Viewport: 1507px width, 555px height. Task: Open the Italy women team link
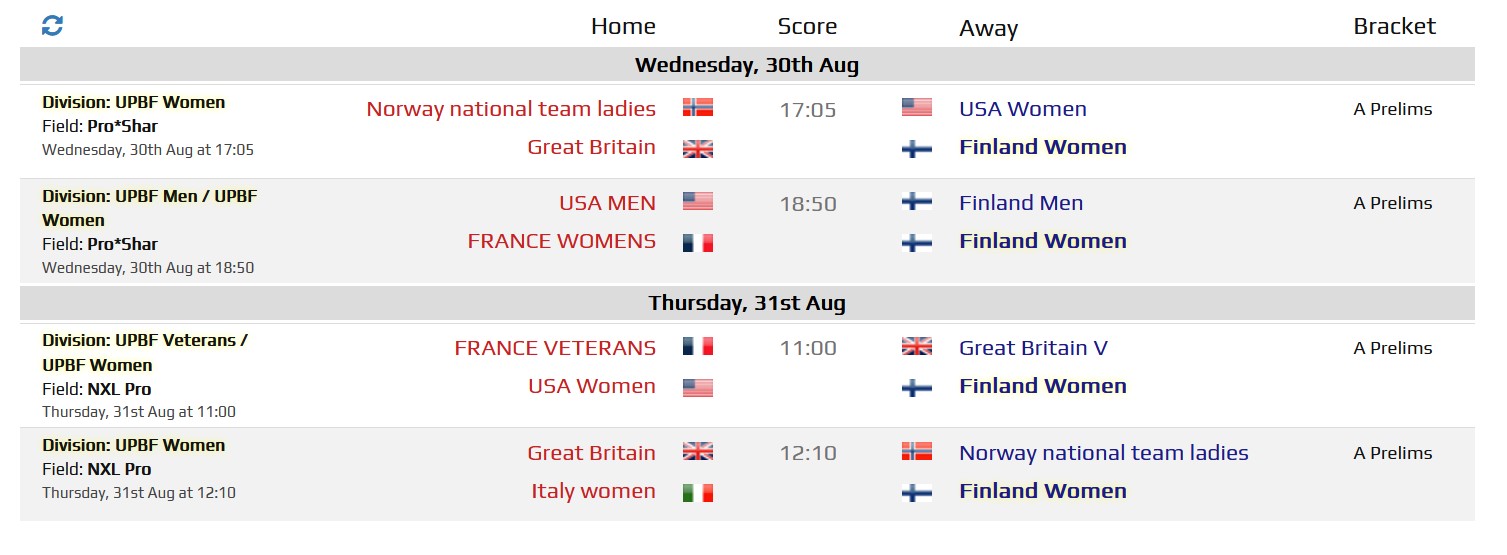(x=594, y=491)
